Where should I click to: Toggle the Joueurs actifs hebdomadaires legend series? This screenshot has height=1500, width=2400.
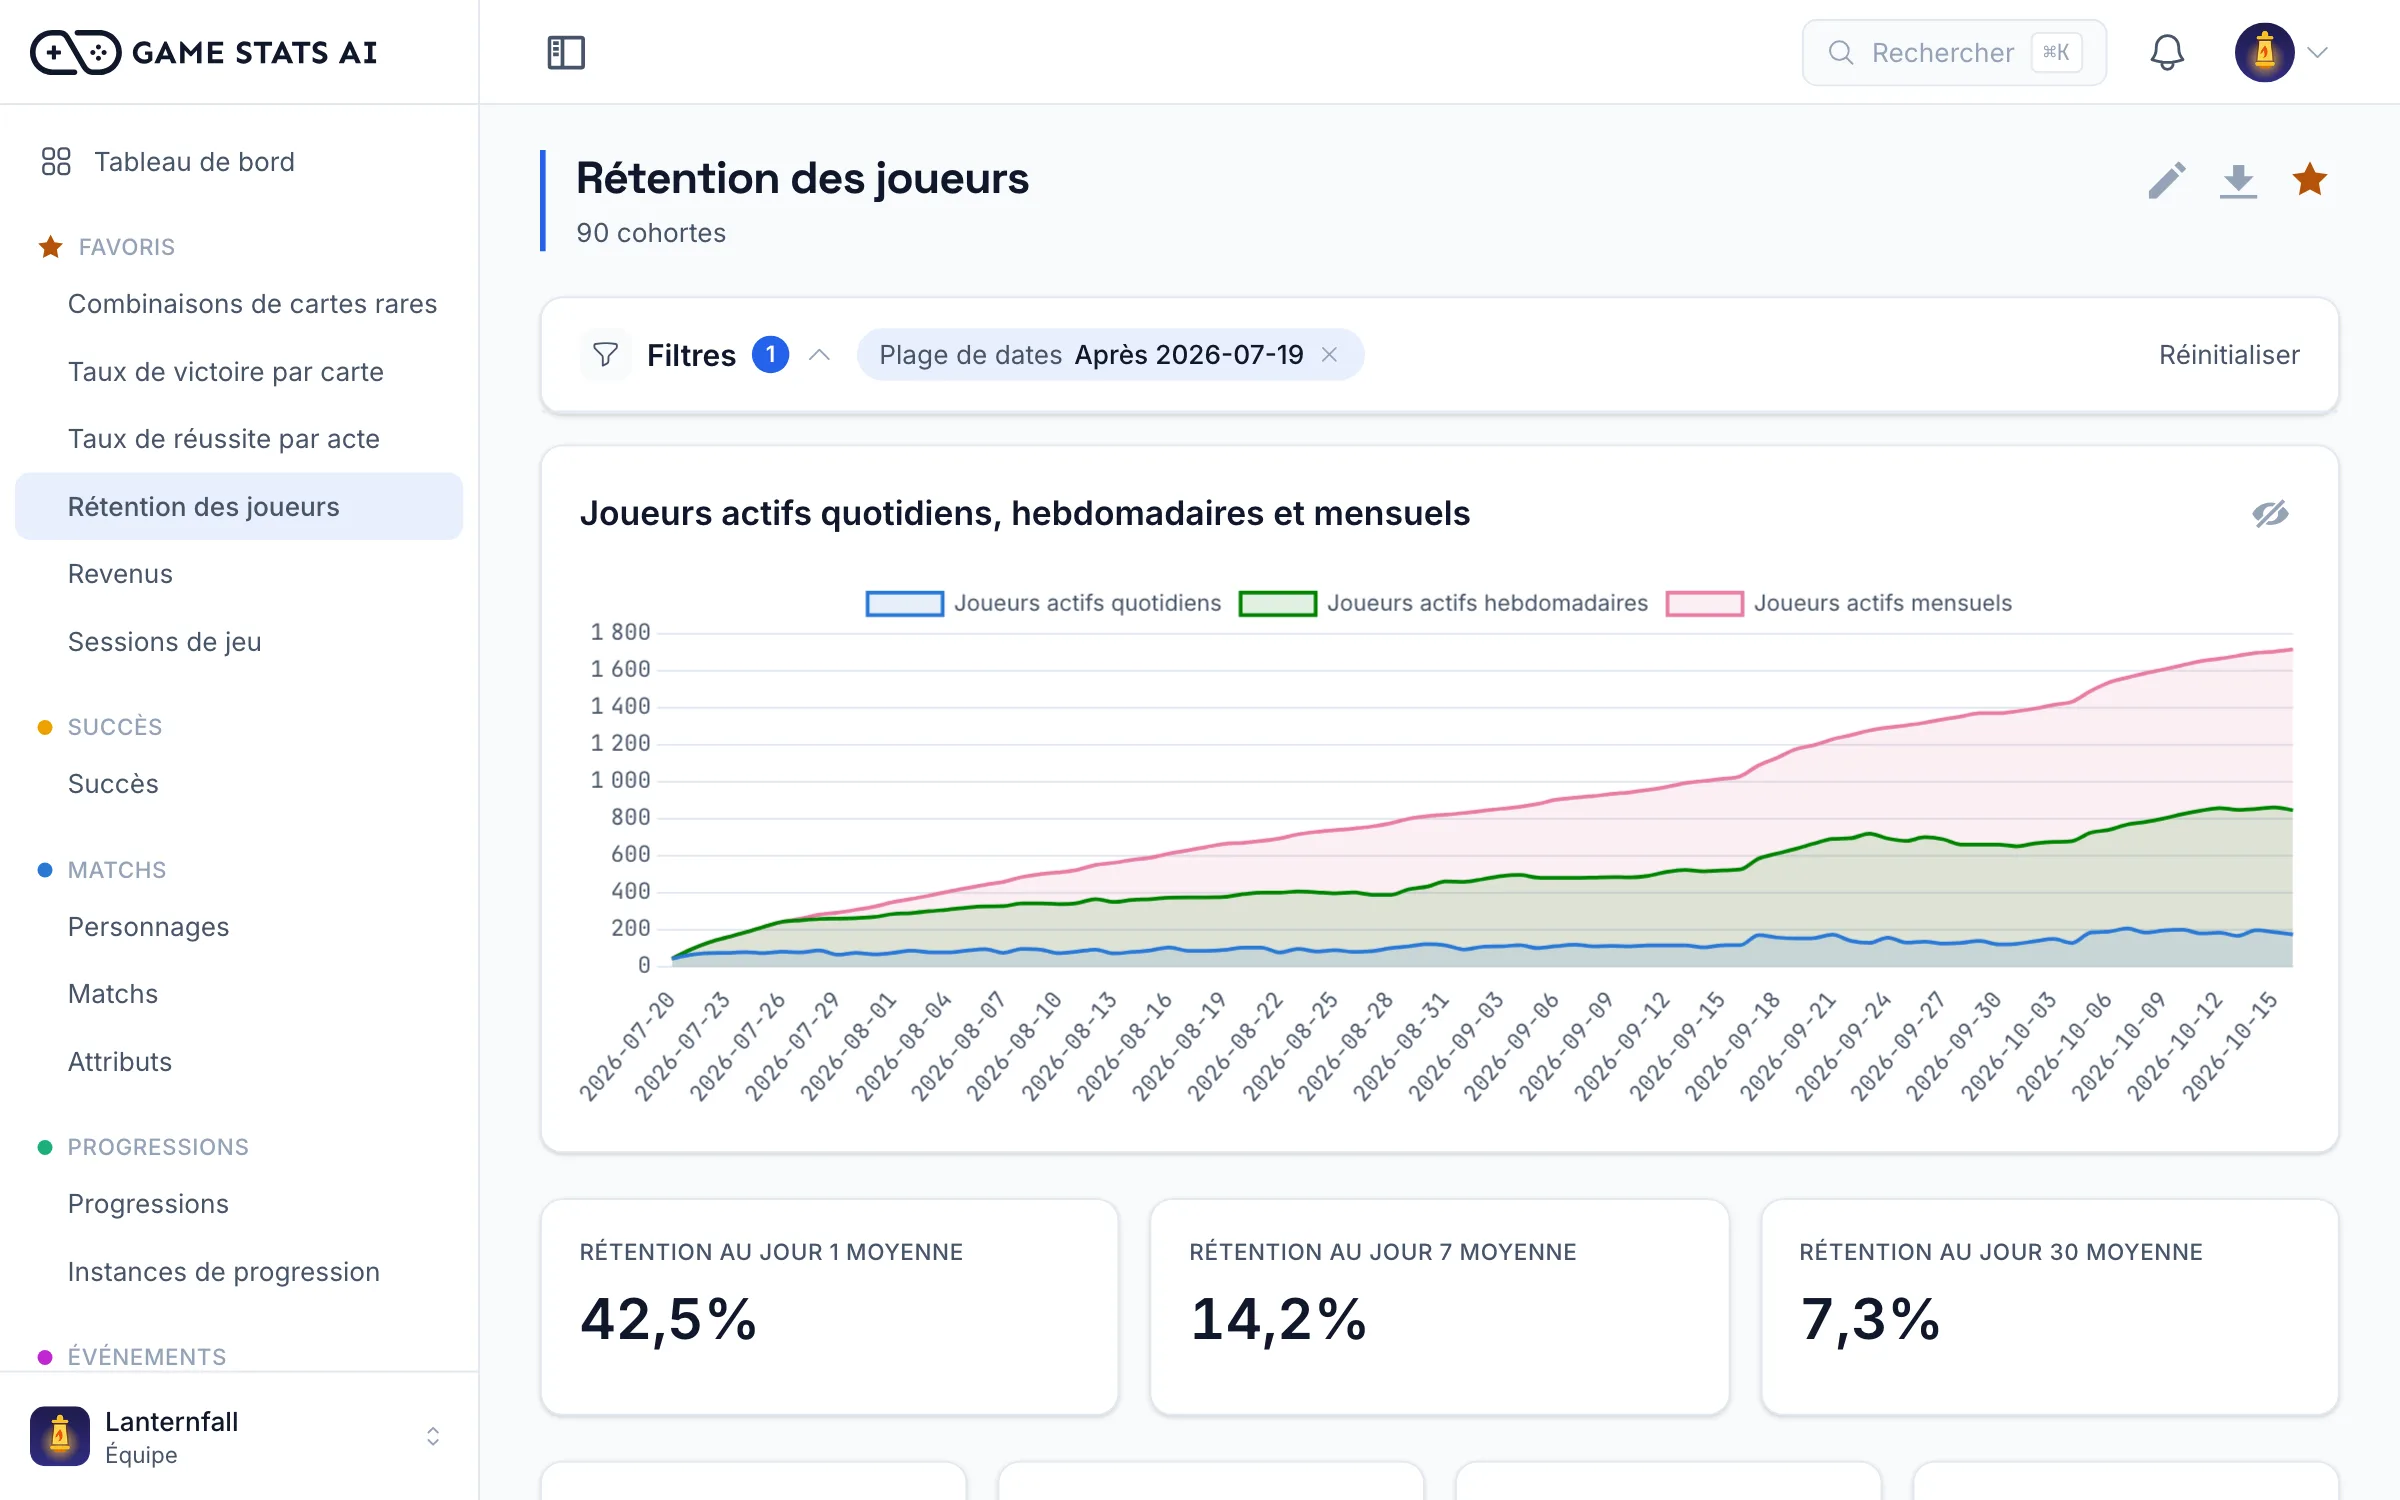click(1443, 603)
